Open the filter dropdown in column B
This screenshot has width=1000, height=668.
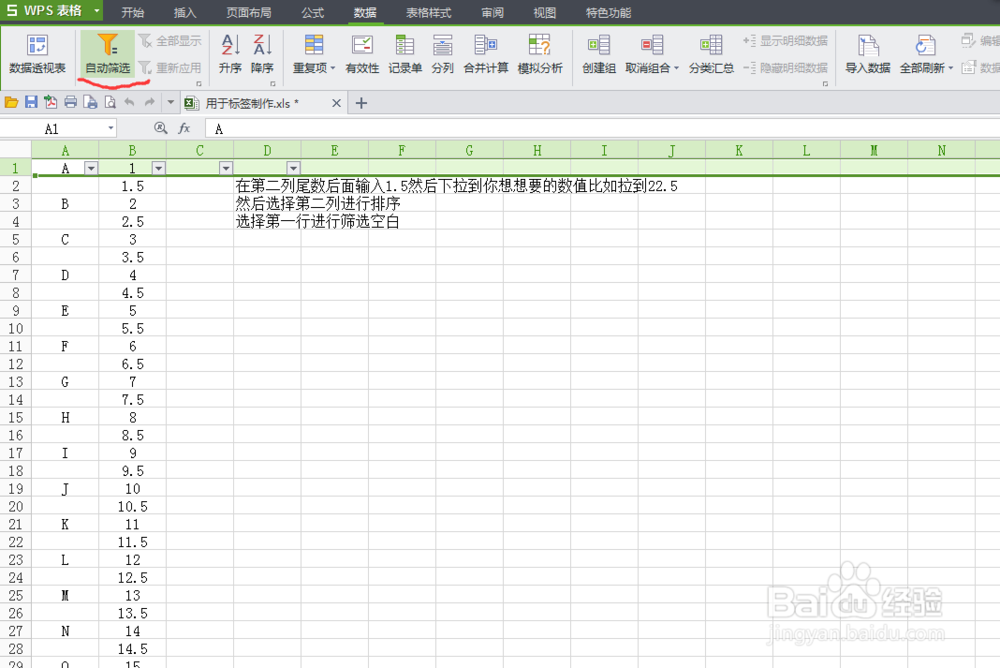click(158, 168)
